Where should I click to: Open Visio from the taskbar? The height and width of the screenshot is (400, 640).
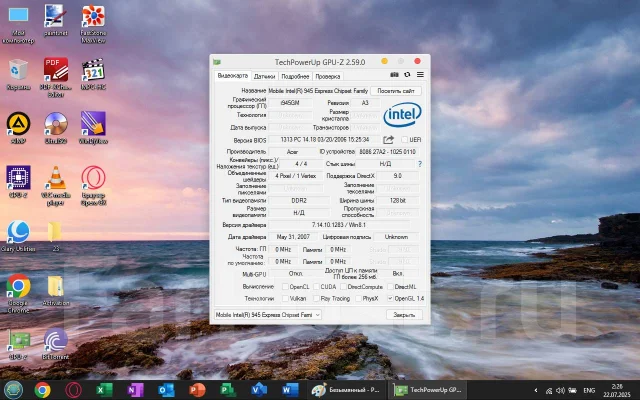259,390
